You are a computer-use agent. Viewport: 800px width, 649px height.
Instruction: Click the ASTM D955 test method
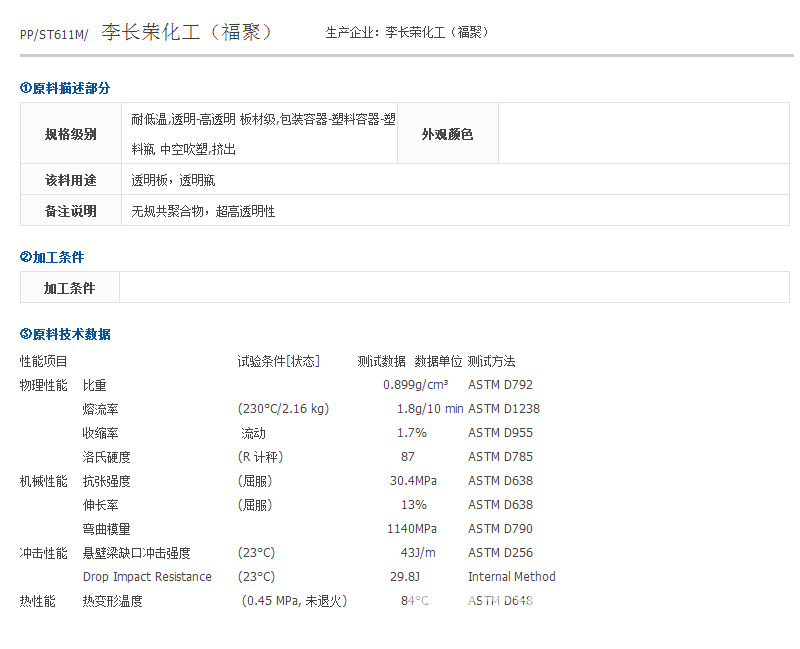pyautogui.click(x=501, y=433)
